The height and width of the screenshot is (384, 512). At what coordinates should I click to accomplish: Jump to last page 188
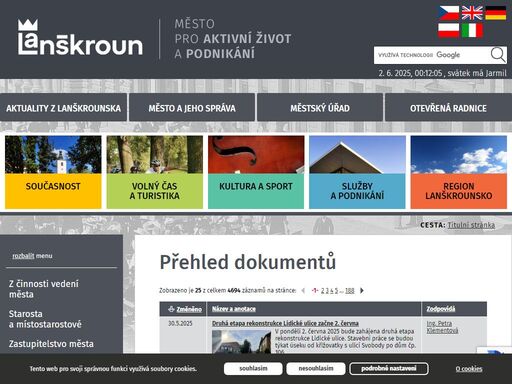coord(350,291)
